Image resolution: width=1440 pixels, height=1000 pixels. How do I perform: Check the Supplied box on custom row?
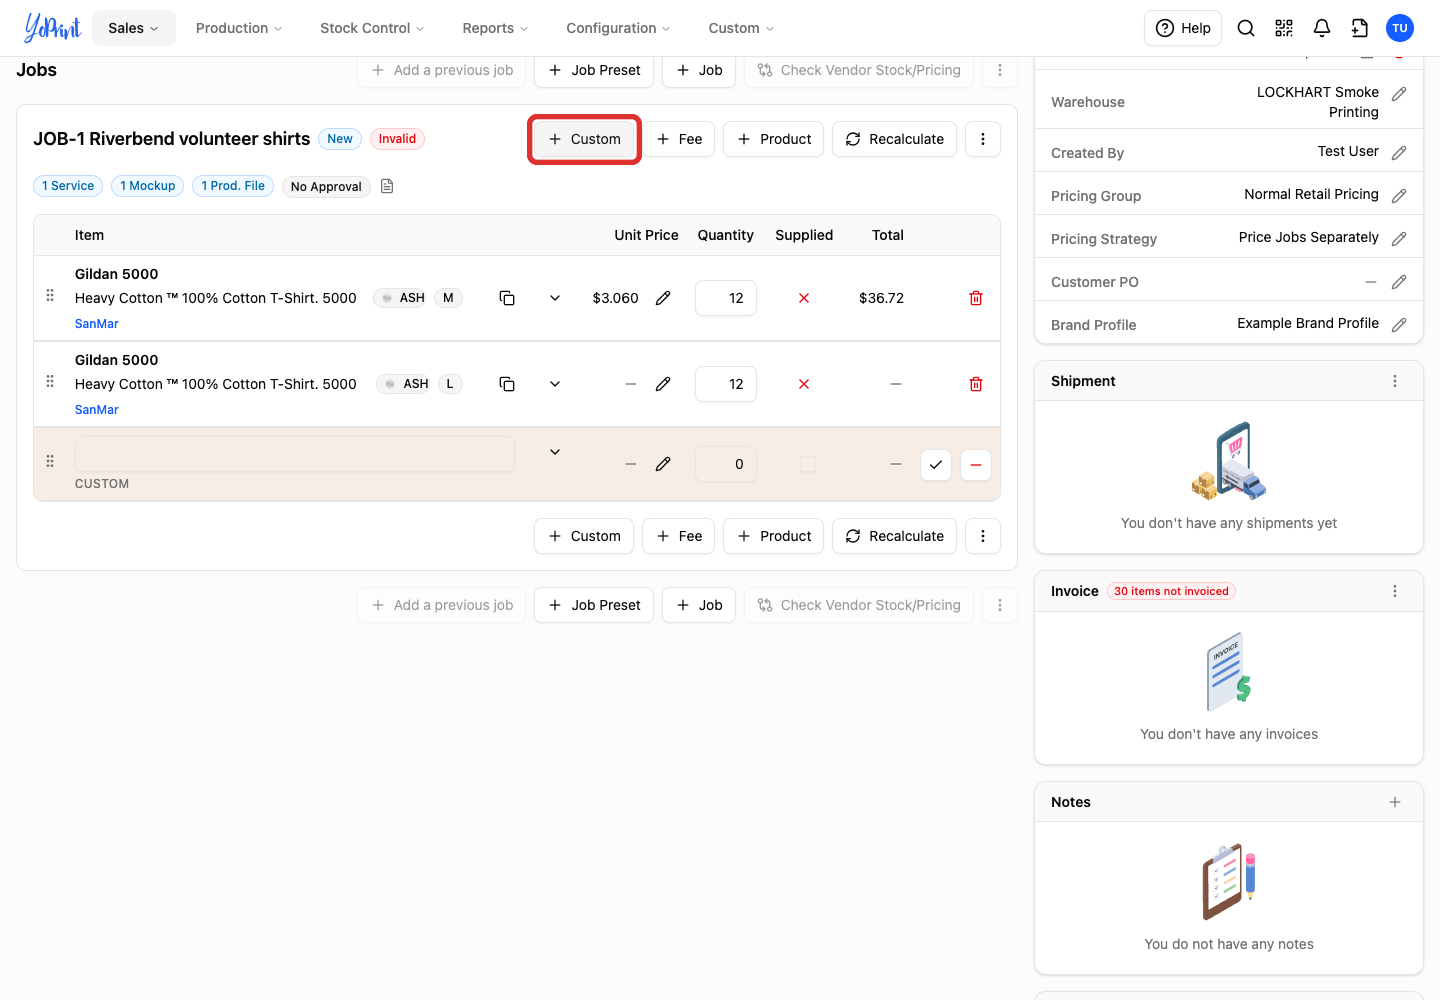(x=808, y=464)
